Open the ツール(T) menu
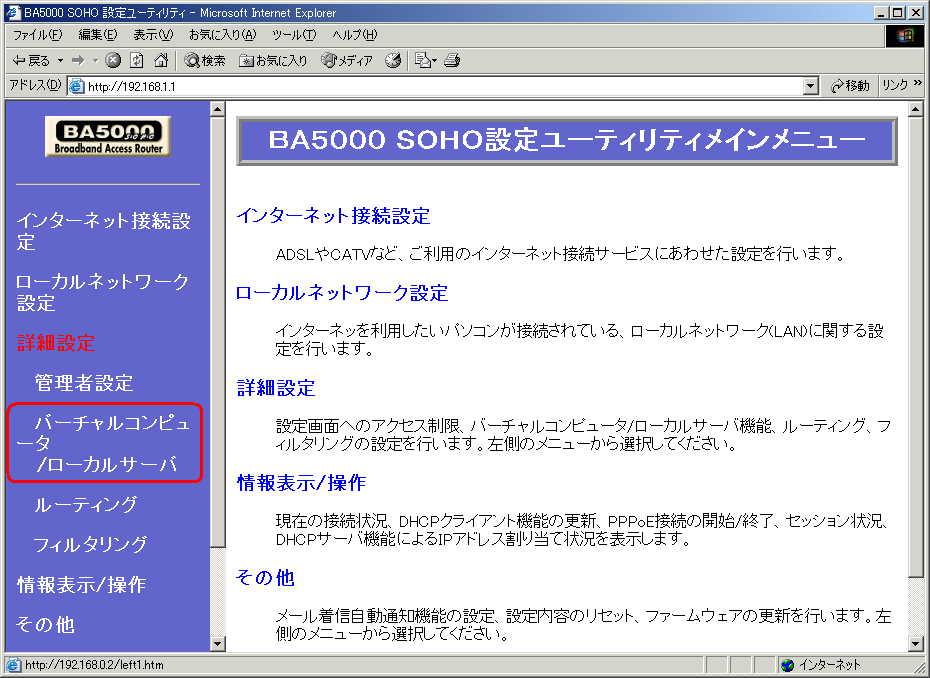 [294, 35]
